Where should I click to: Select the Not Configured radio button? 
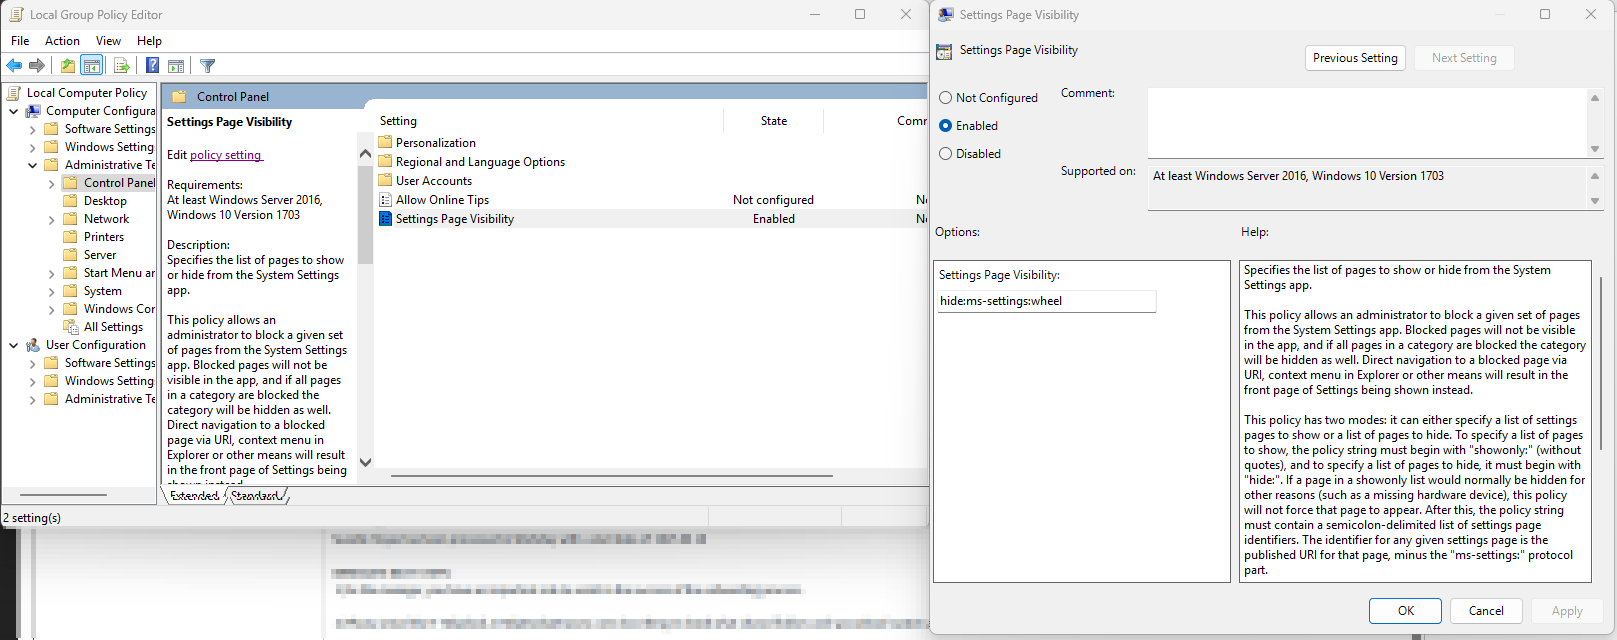point(945,98)
